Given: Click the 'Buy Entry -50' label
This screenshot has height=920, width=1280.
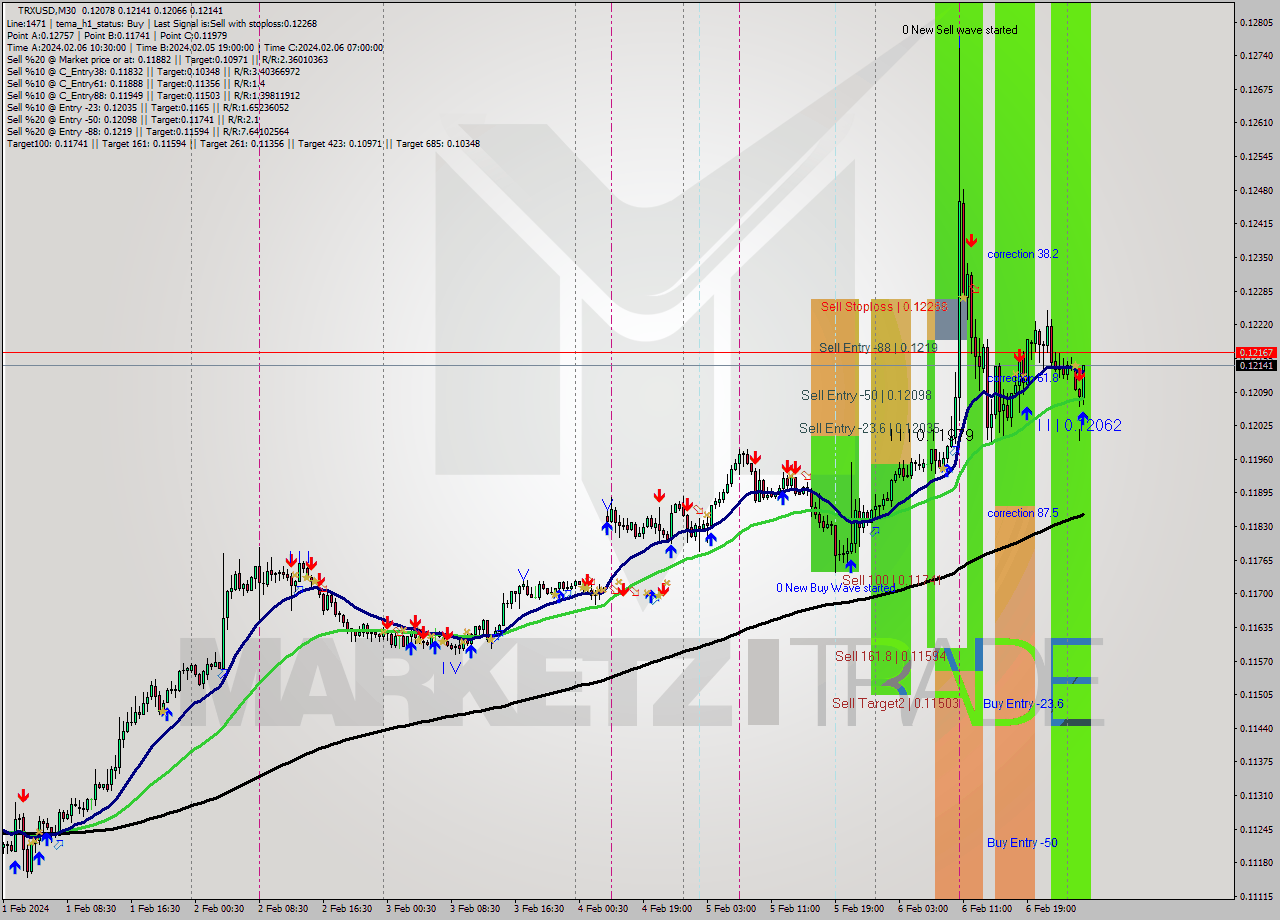Looking at the screenshot, I should pos(1022,842).
